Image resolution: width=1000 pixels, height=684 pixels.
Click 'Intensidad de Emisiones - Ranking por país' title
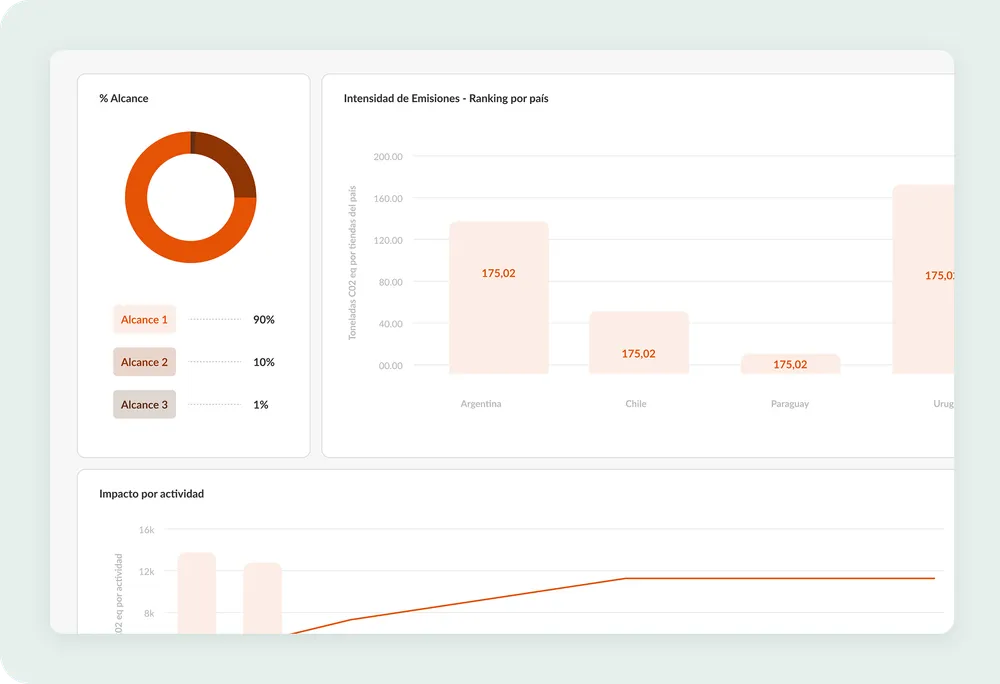pyautogui.click(x=445, y=99)
